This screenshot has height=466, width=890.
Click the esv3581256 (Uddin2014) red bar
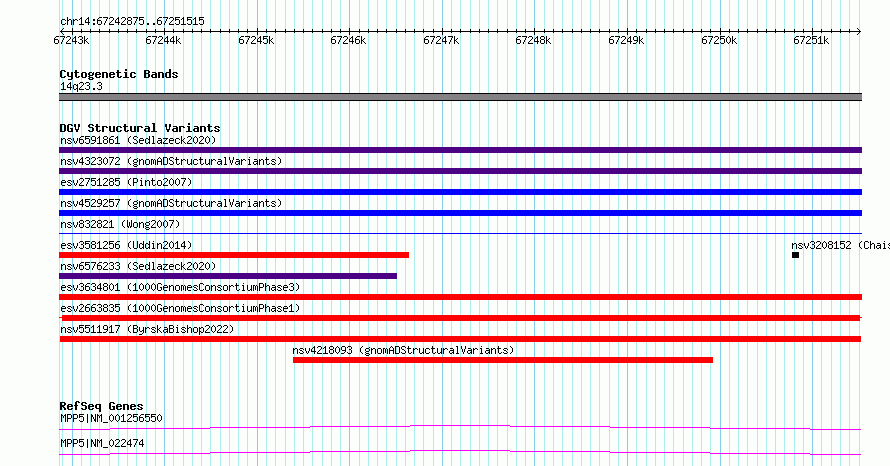[234, 255]
